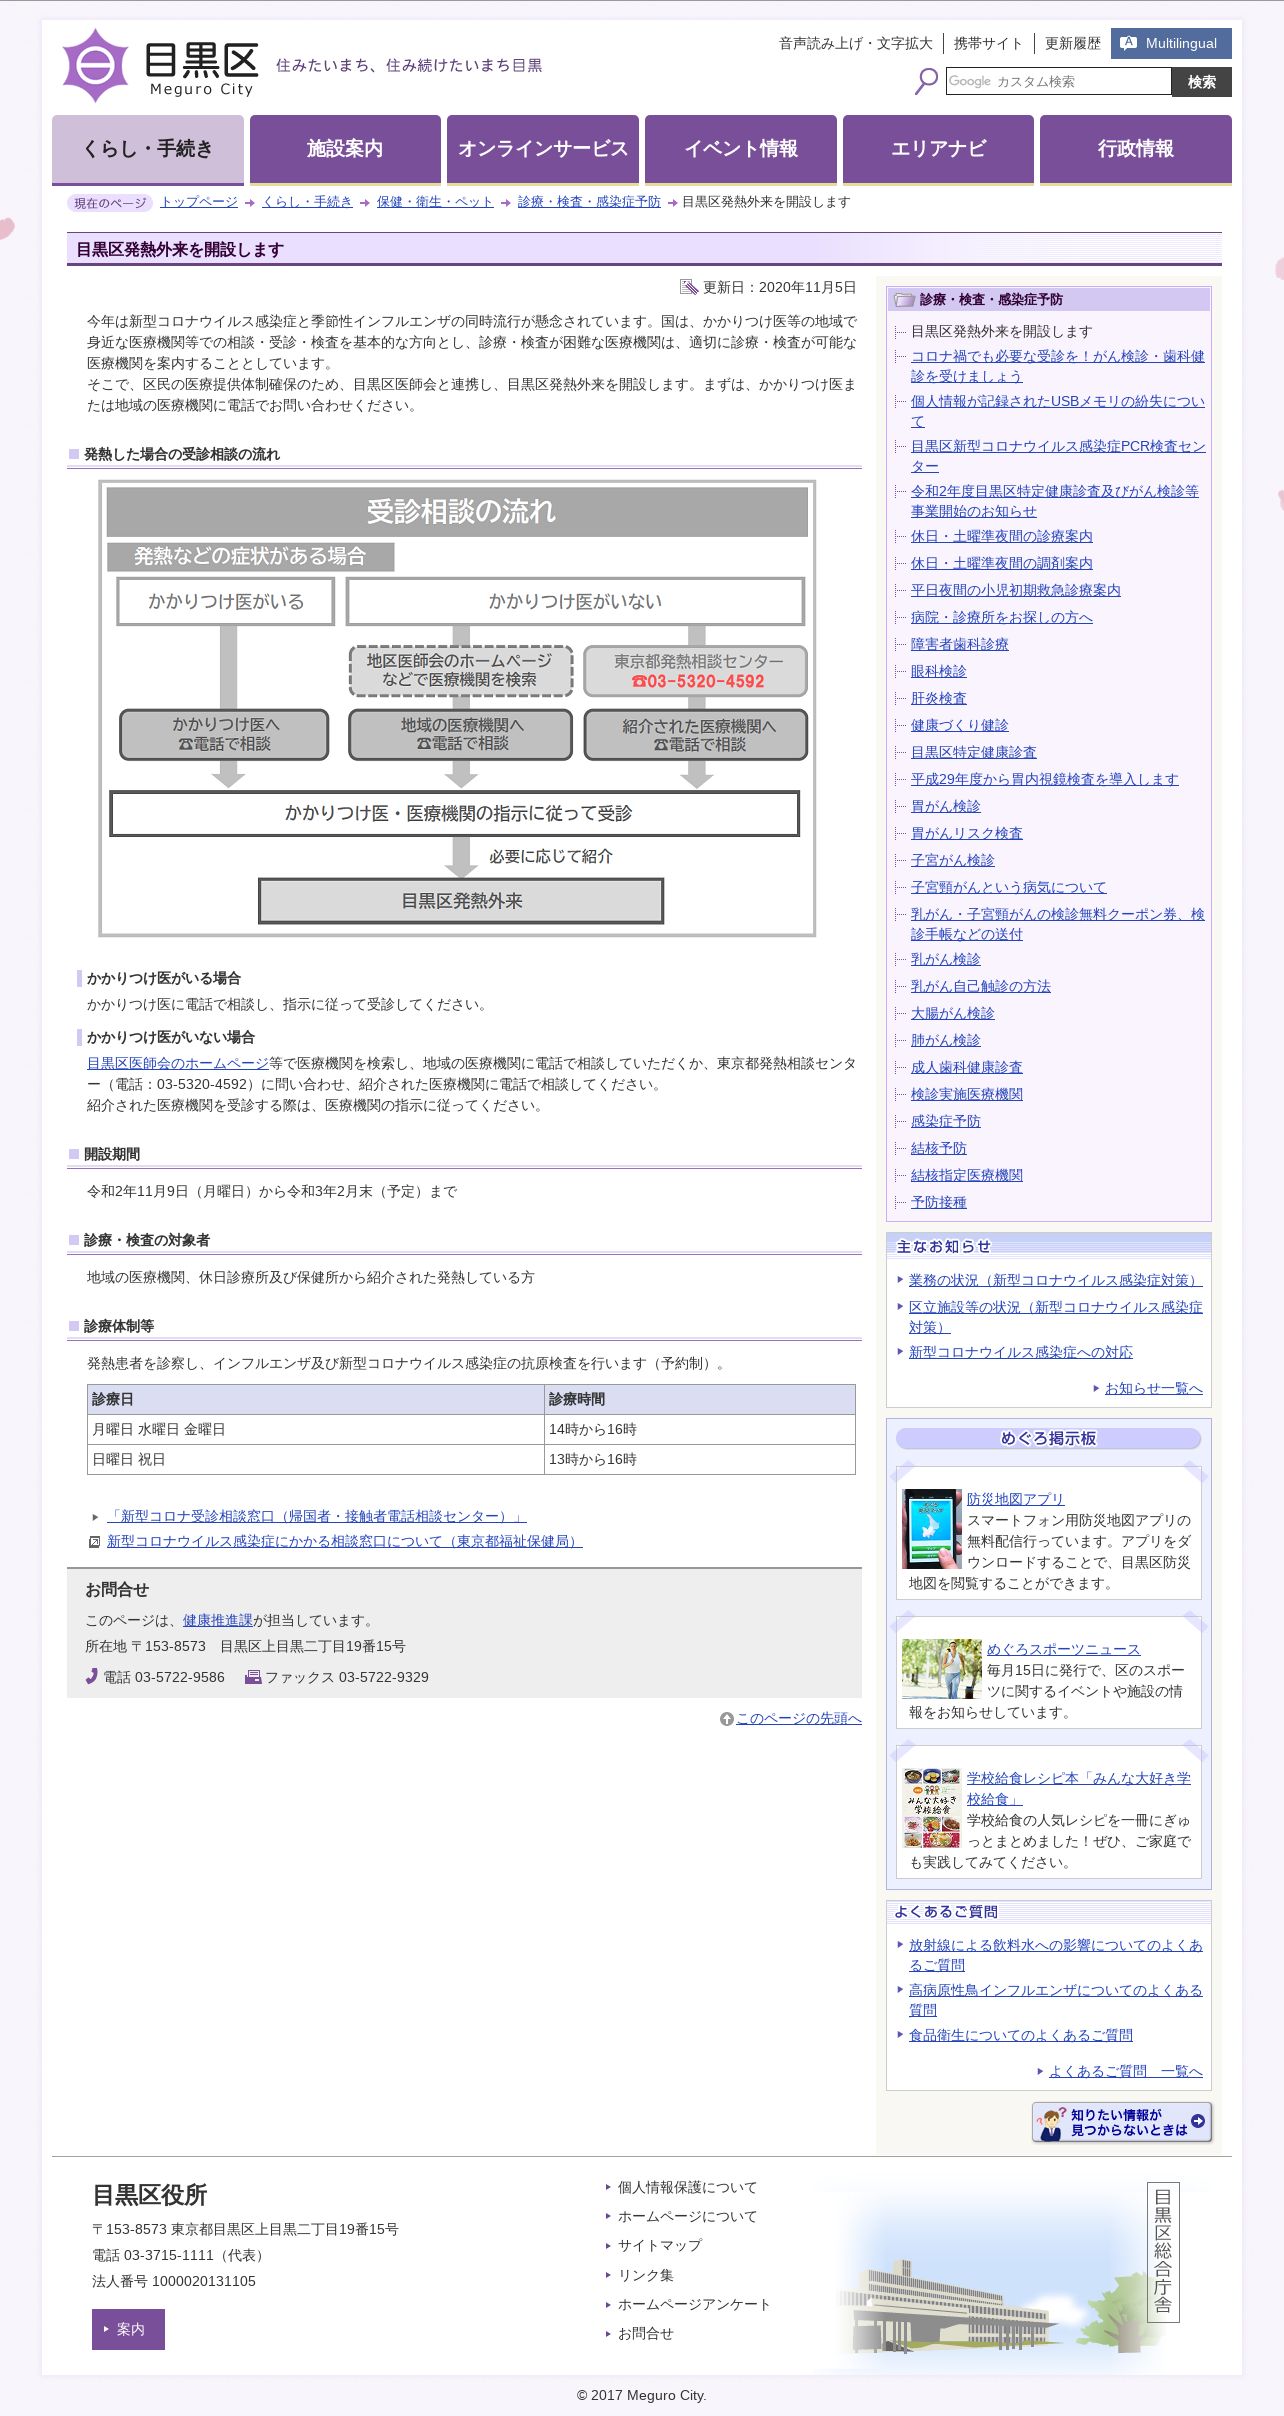Open 眼科検診 sidebar link
Screen dimensions: 1284x2416
tap(939, 671)
